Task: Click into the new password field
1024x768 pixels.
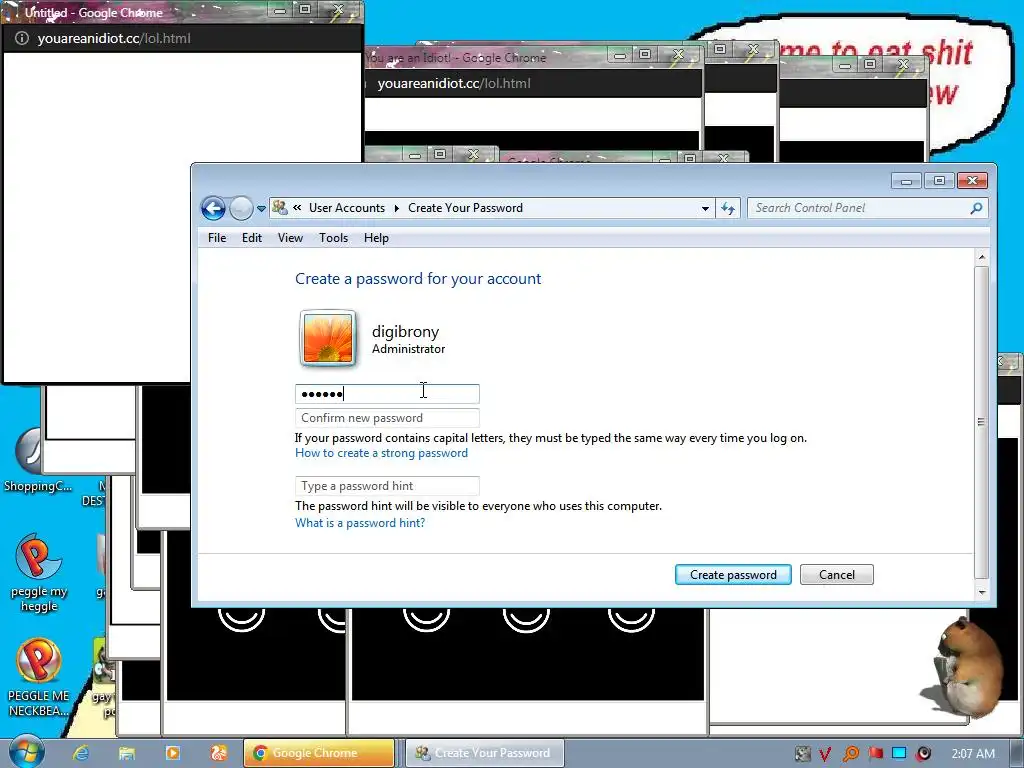Action: [x=387, y=394]
